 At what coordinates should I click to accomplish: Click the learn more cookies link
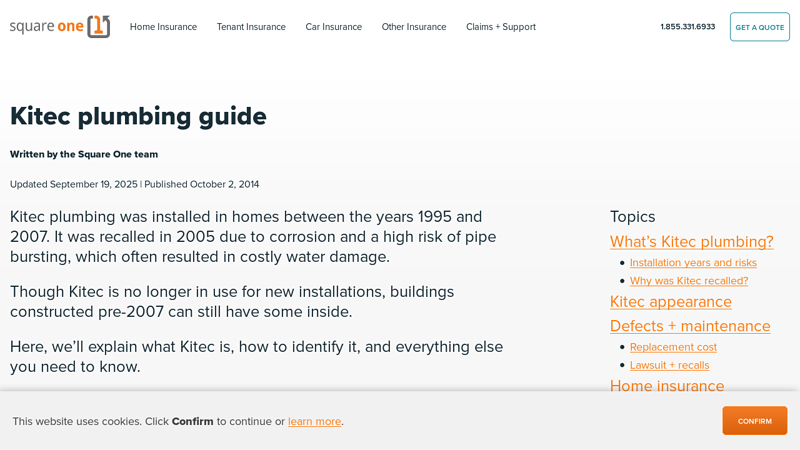point(315,421)
